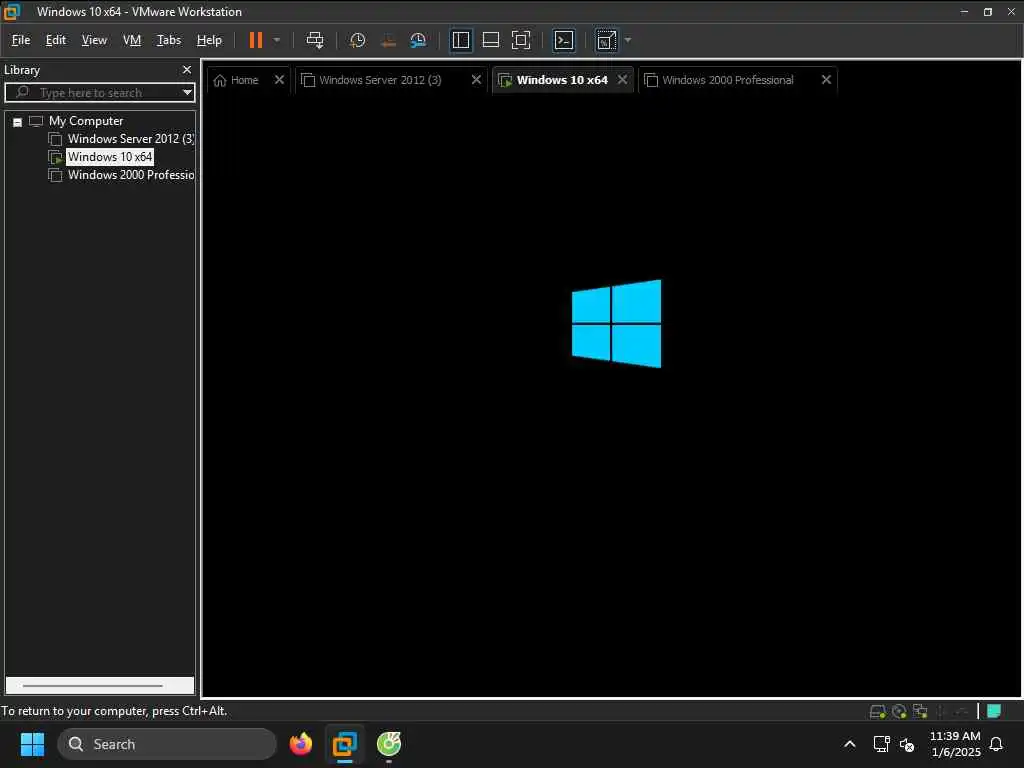Click the network adapter status icon
The image size is (1024, 768).
click(920, 712)
